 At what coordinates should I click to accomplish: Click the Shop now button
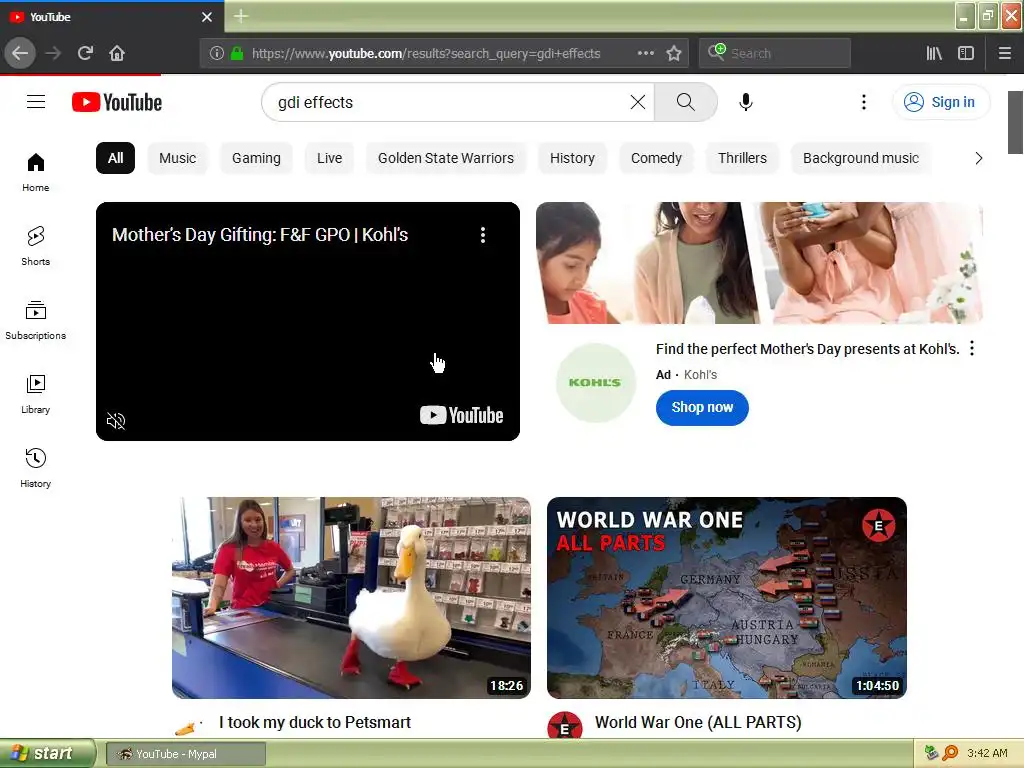[702, 408]
